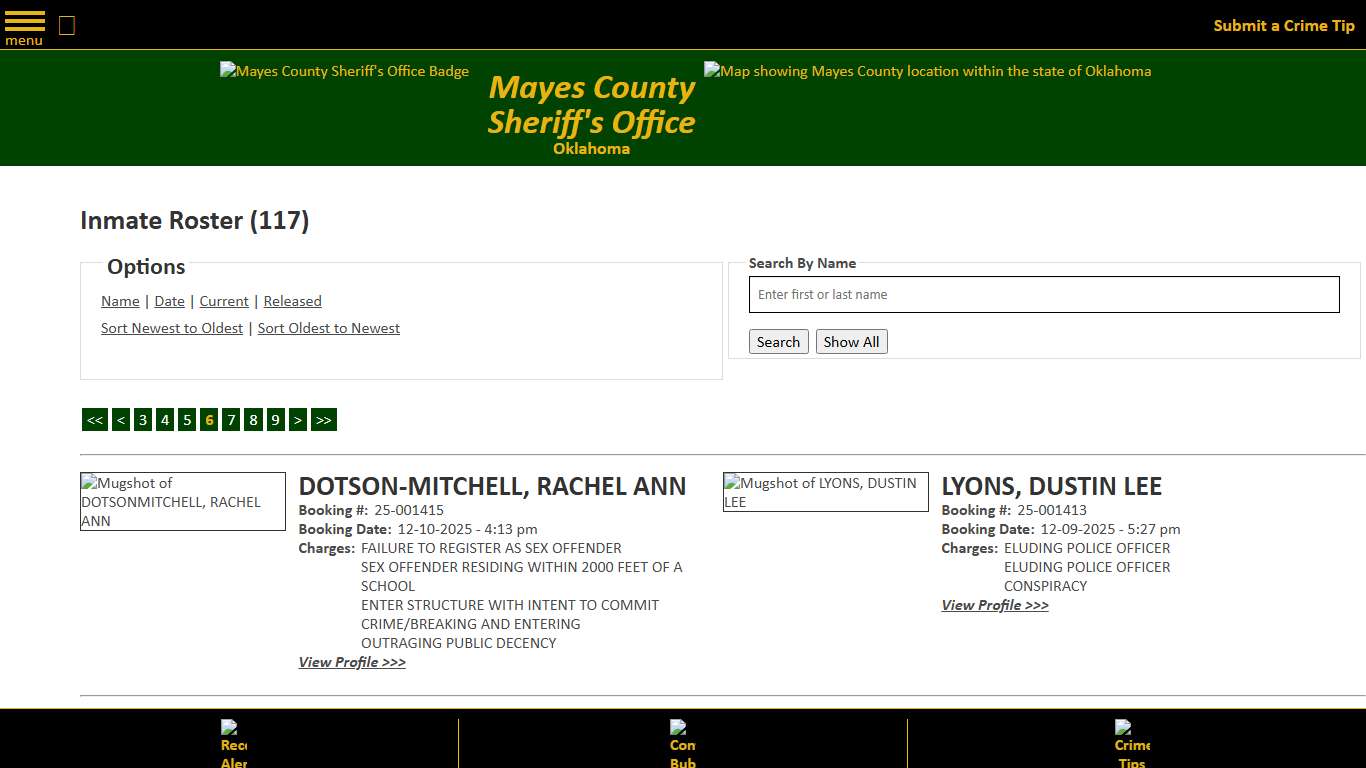Click the Oklahoma county map image
This screenshot has width=1366, height=768.
click(x=926, y=71)
